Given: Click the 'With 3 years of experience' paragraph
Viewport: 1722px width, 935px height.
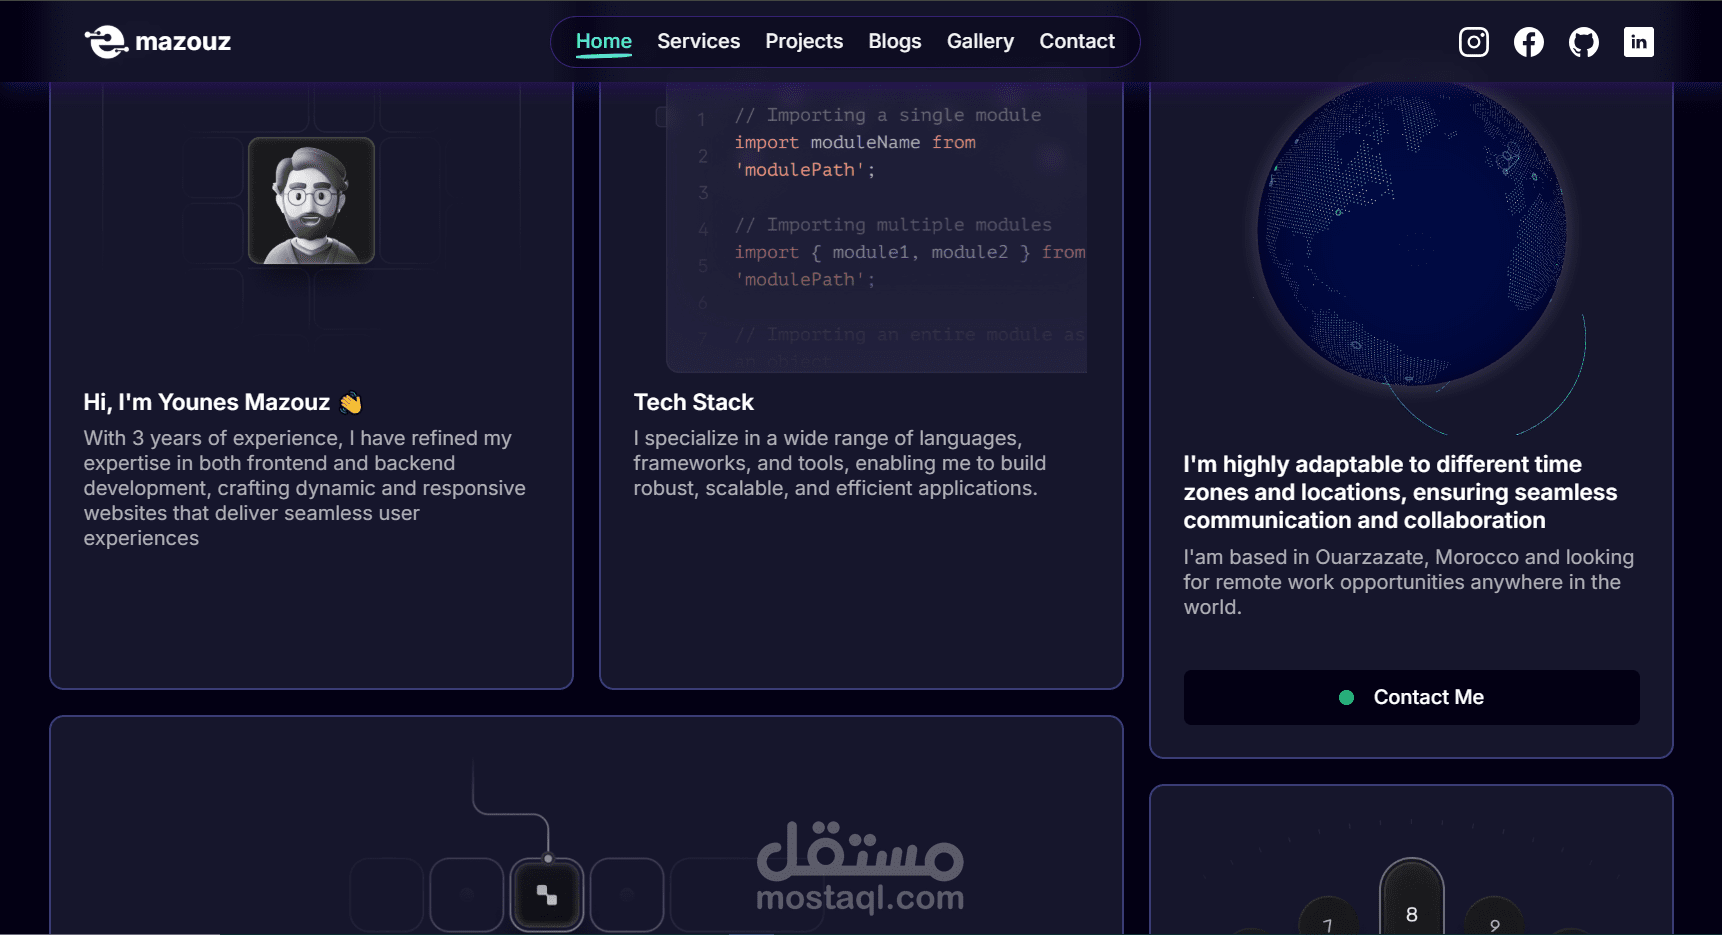Looking at the screenshot, I should [x=305, y=488].
